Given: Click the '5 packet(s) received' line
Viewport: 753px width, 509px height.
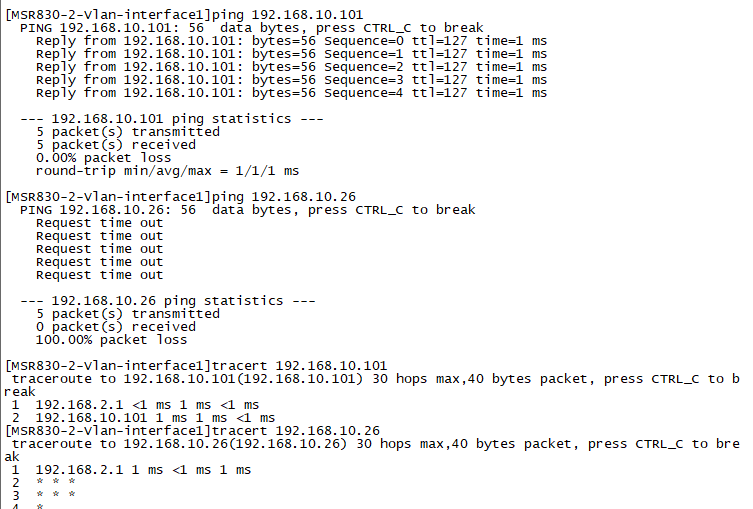Looking at the screenshot, I should pyautogui.click(x=115, y=144).
